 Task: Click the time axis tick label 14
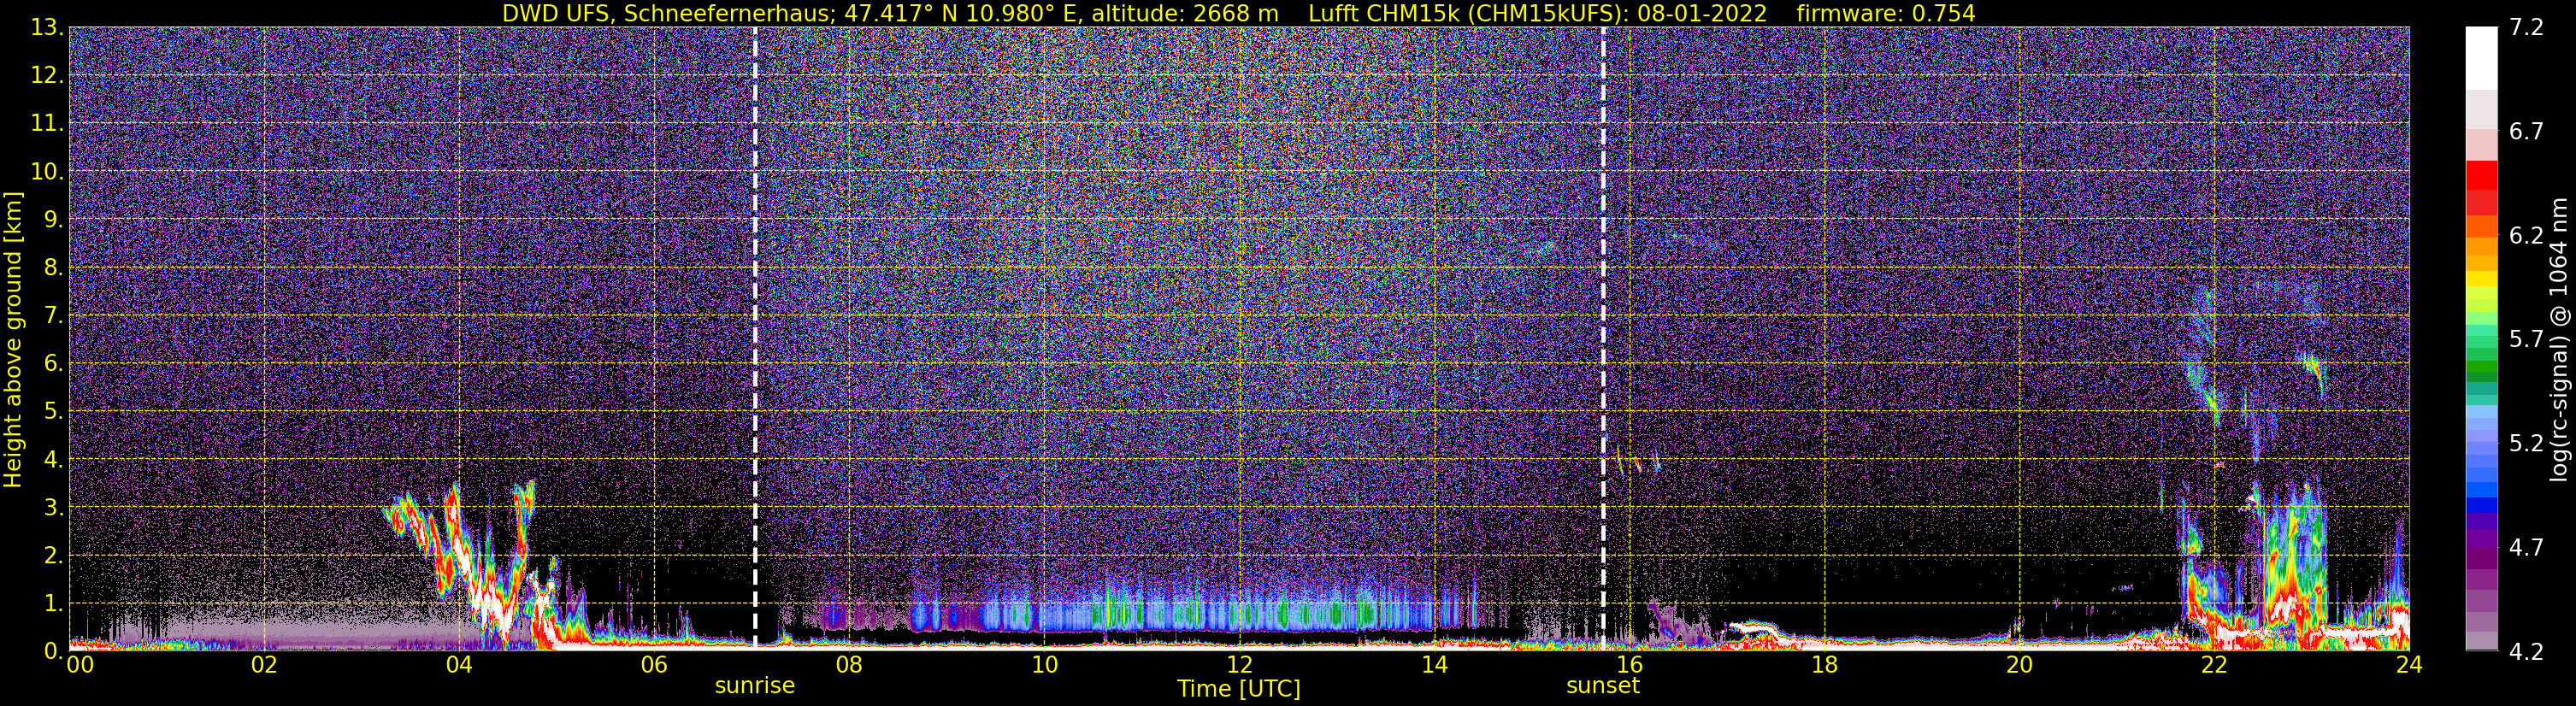pyautogui.click(x=1434, y=666)
